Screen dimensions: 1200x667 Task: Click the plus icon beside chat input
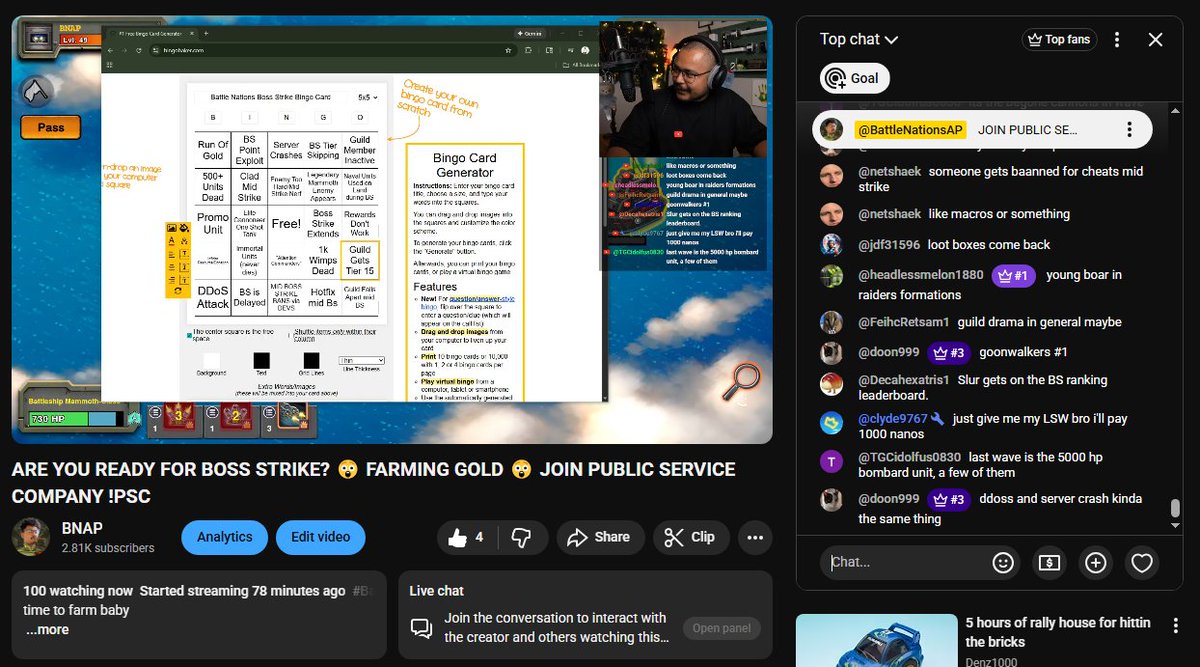point(1095,563)
